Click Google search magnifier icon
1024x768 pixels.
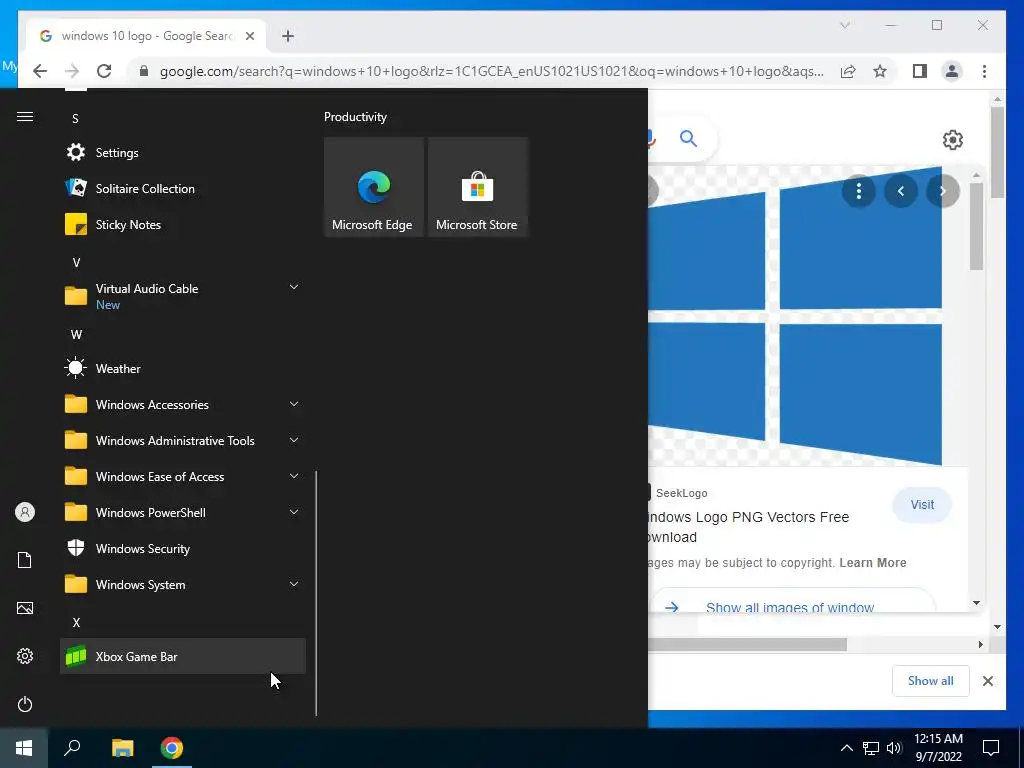tap(688, 138)
